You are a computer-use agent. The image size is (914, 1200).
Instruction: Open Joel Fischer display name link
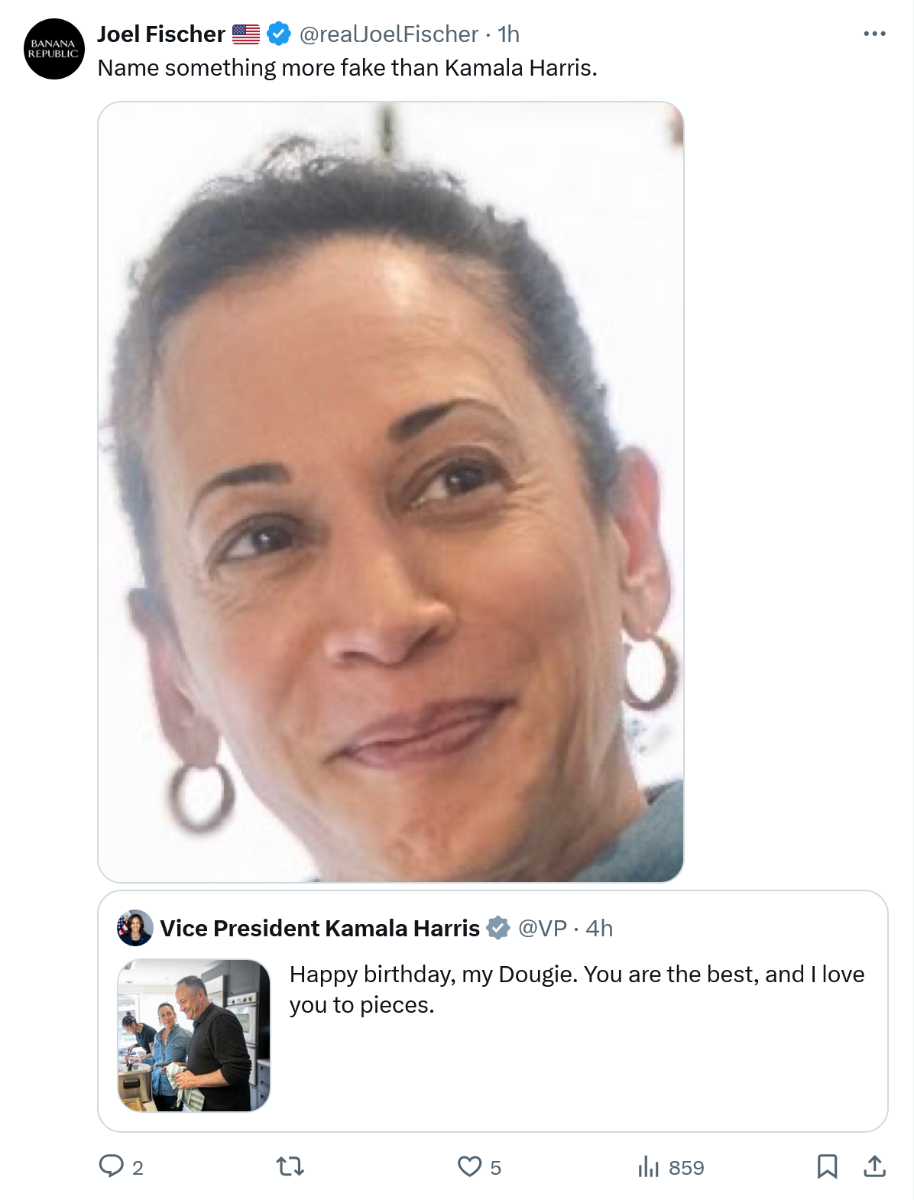click(x=160, y=34)
